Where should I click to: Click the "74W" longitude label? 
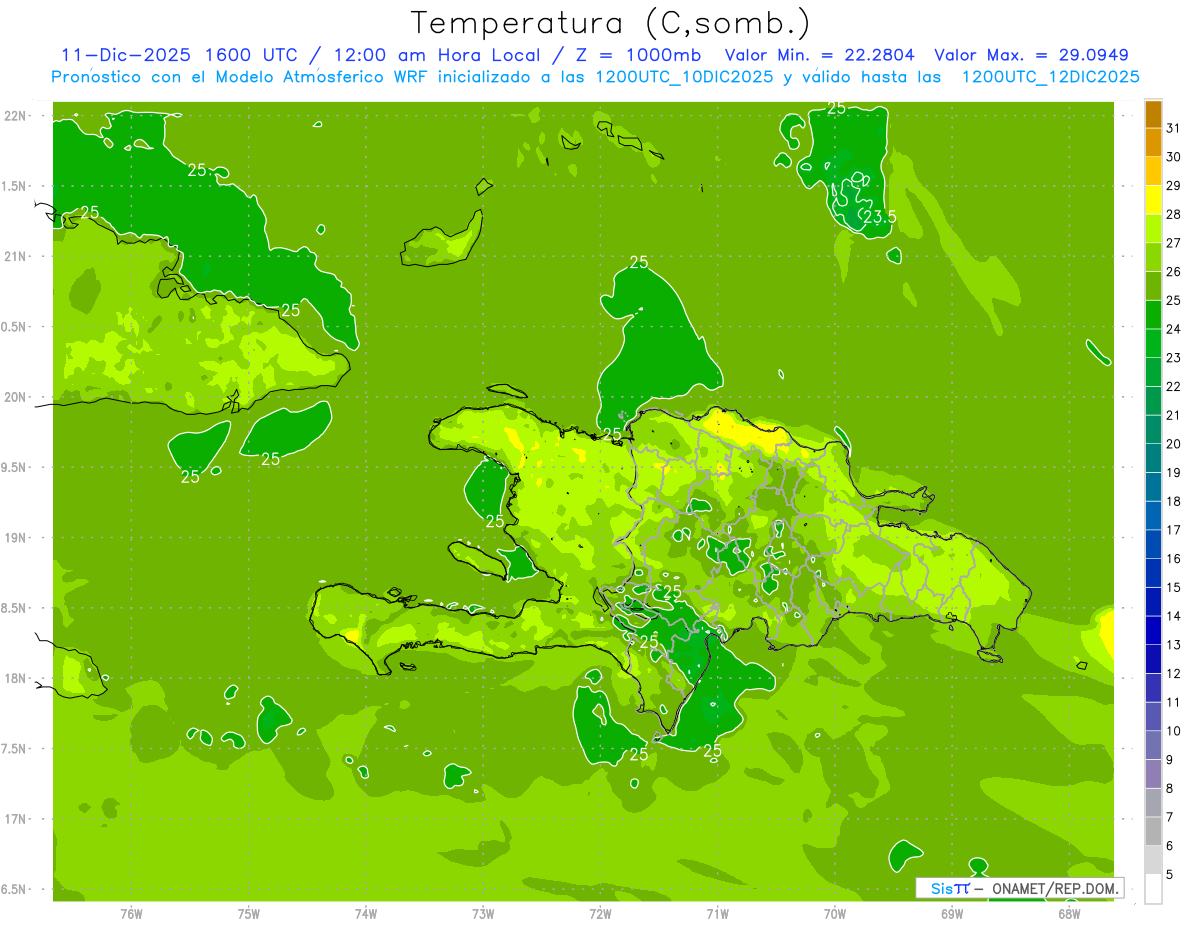(x=366, y=913)
